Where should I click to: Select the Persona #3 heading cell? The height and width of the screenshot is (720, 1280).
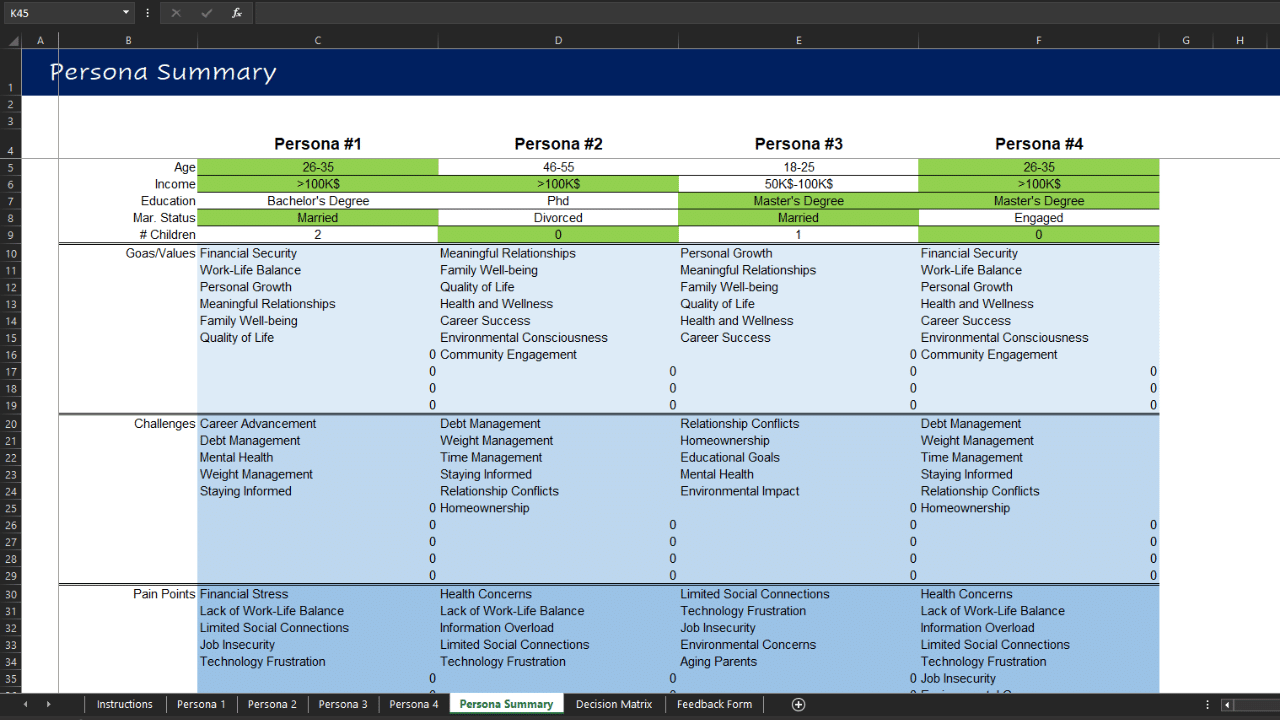click(798, 144)
